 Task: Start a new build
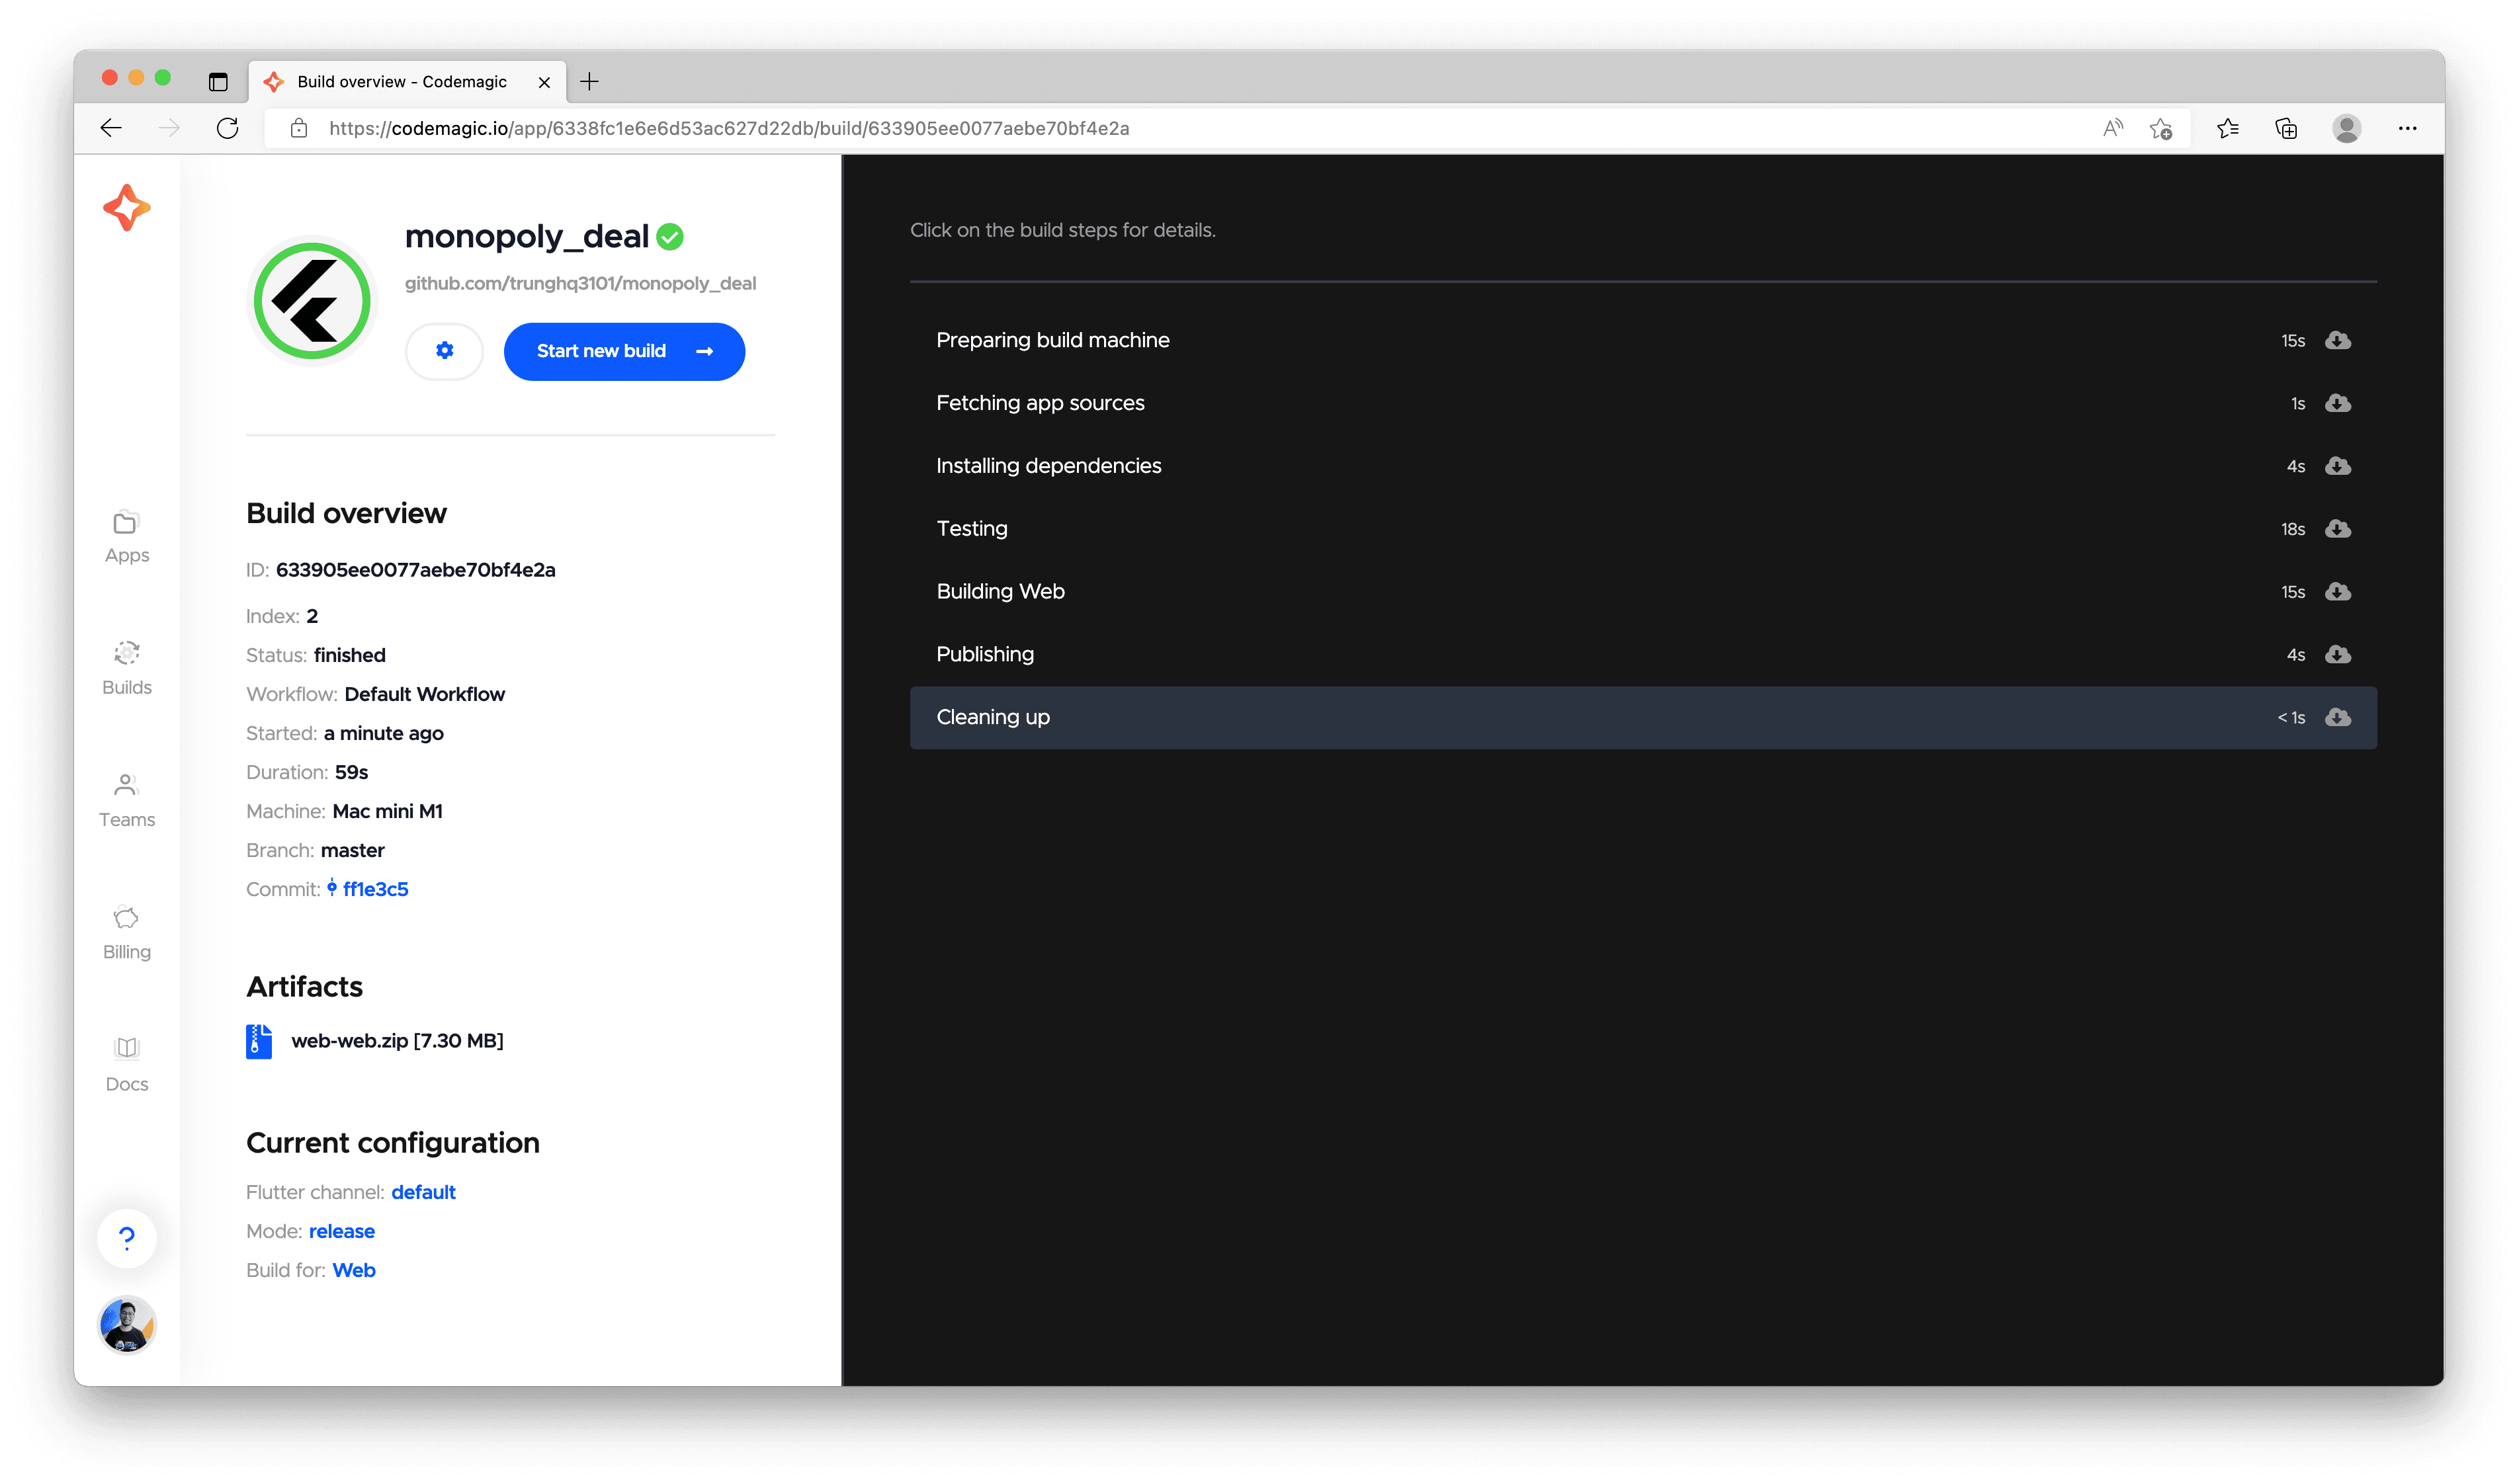pyautogui.click(x=624, y=351)
